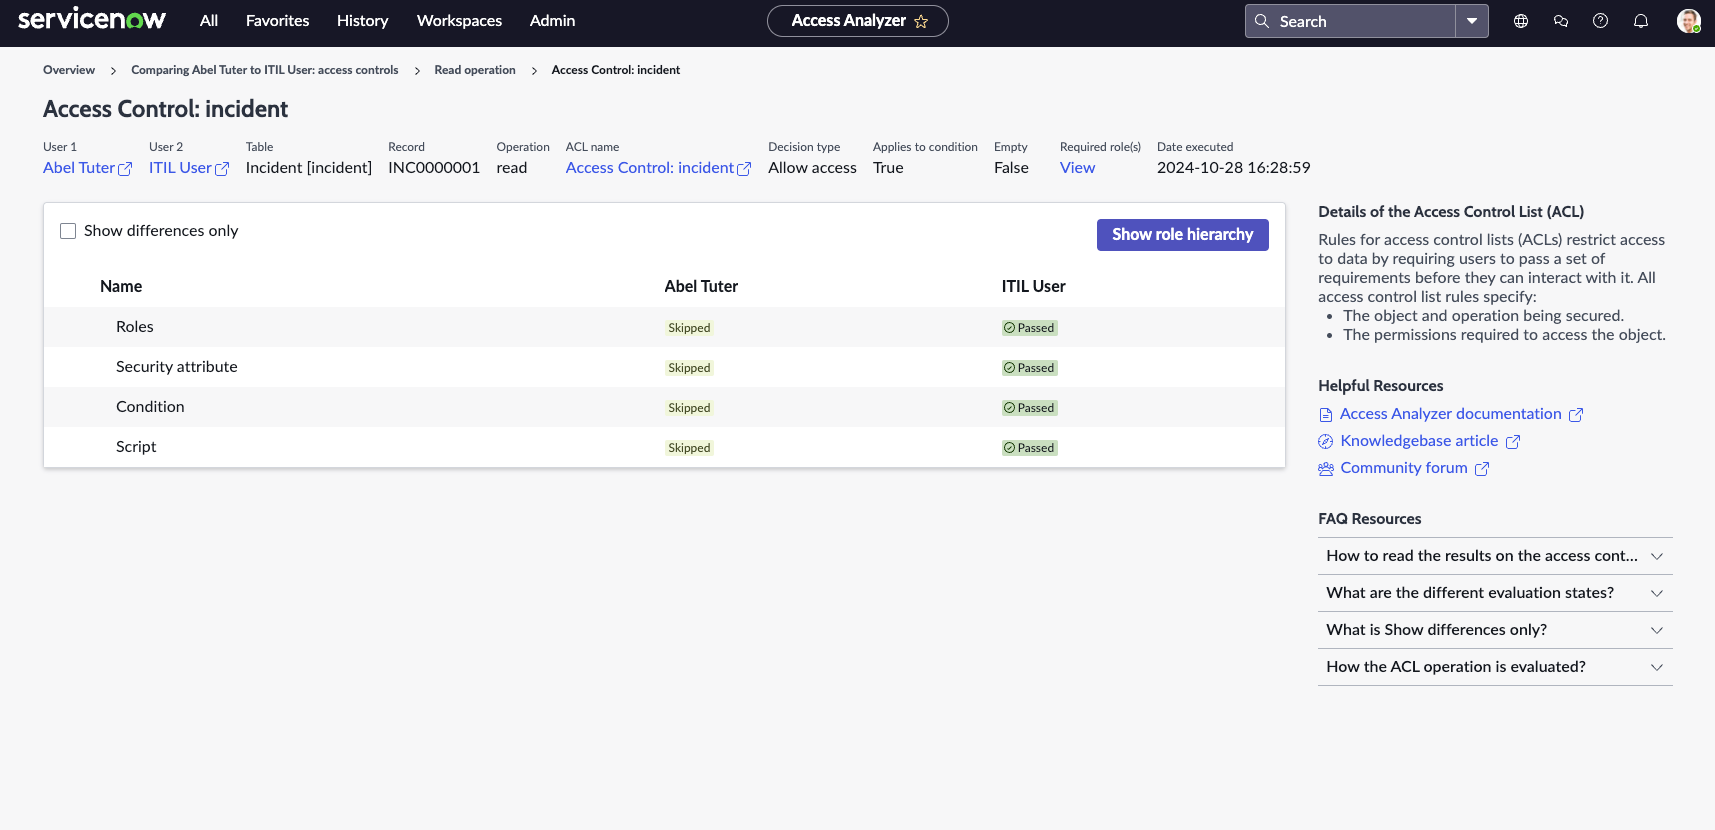The height and width of the screenshot is (830, 1715).
Task: Open the Admin menu
Action: click(x=553, y=21)
